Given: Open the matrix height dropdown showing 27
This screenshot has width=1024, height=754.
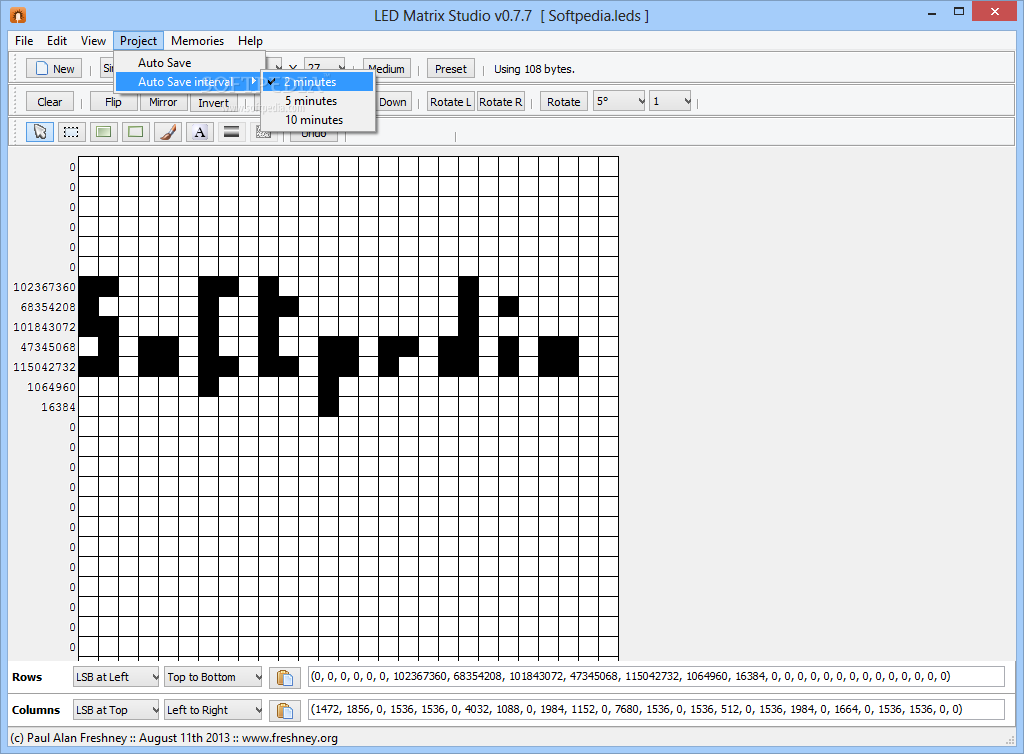Looking at the screenshot, I should pyautogui.click(x=325, y=67).
